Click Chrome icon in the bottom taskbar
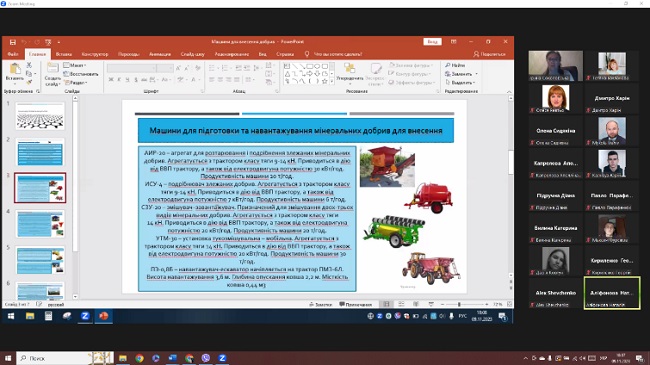The height and width of the screenshot is (365, 650). click(x=139, y=358)
